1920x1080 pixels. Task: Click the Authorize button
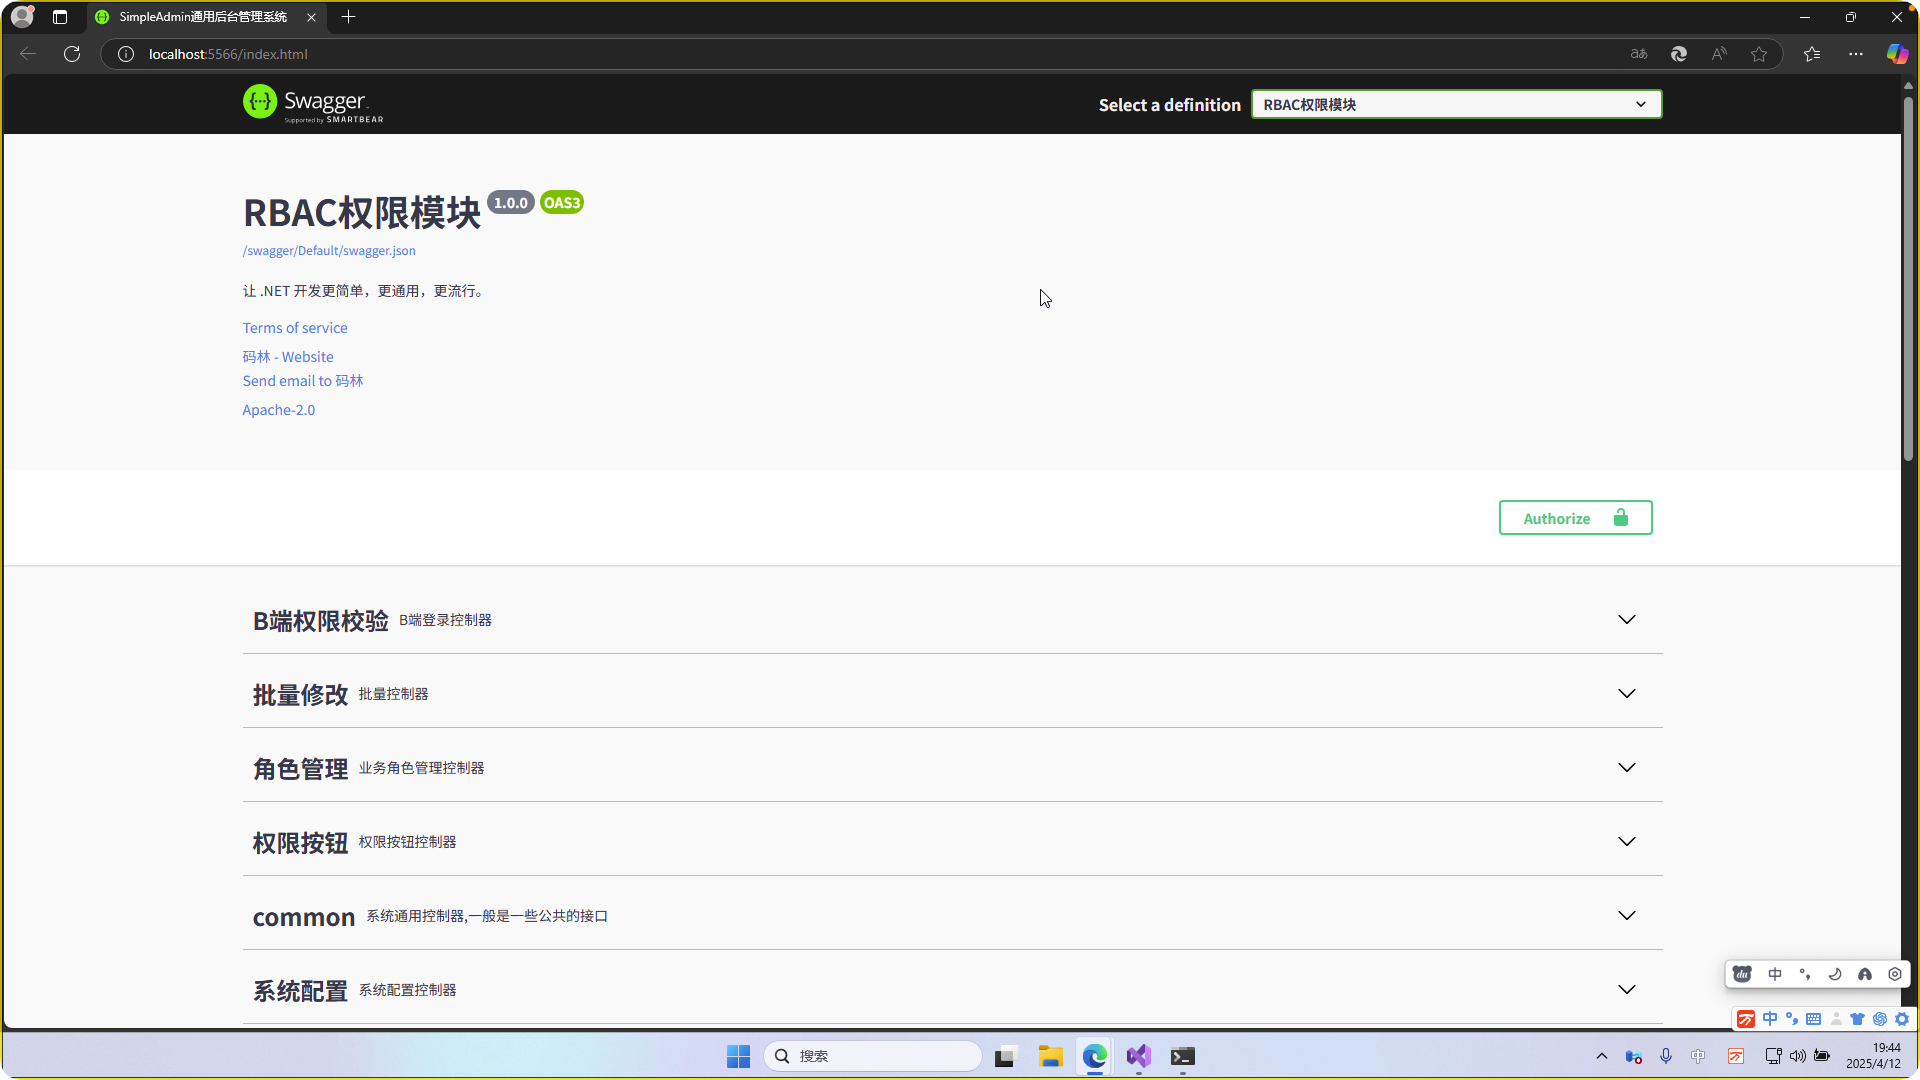click(x=1575, y=518)
